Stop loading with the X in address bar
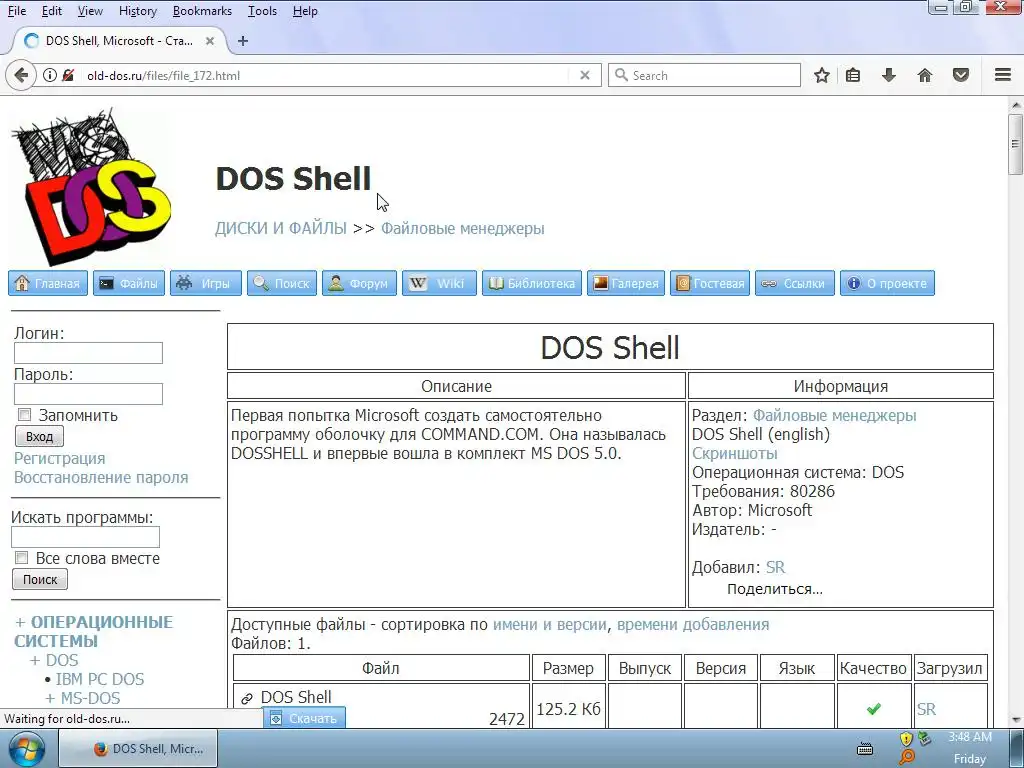Viewport: 1024px width, 768px height. click(584, 75)
